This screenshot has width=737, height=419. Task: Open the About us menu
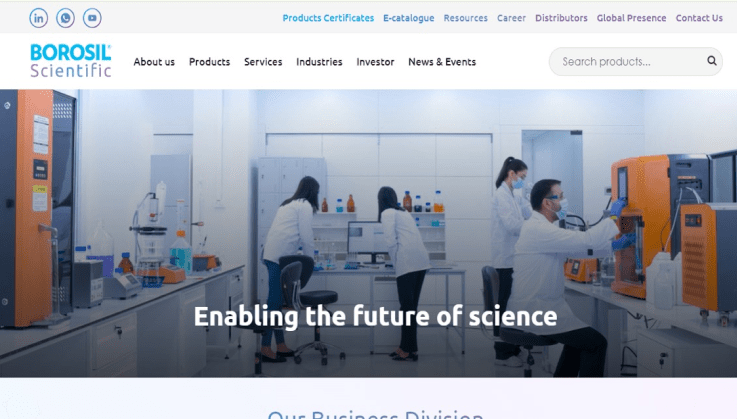pyautogui.click(x=154, y=62)
